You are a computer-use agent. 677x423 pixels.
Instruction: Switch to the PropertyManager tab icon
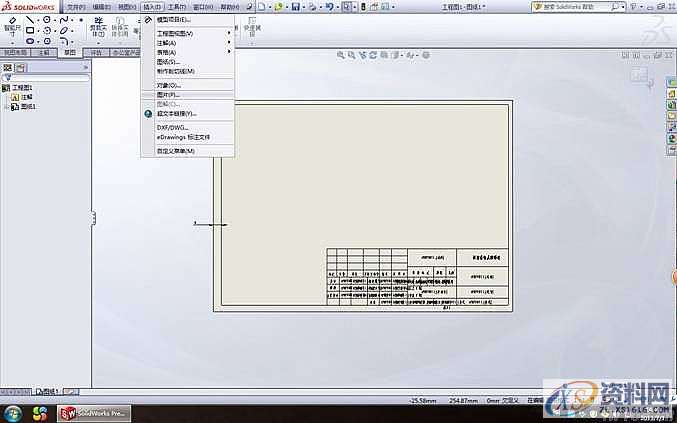pyautogui.click(x=21, y=67)
